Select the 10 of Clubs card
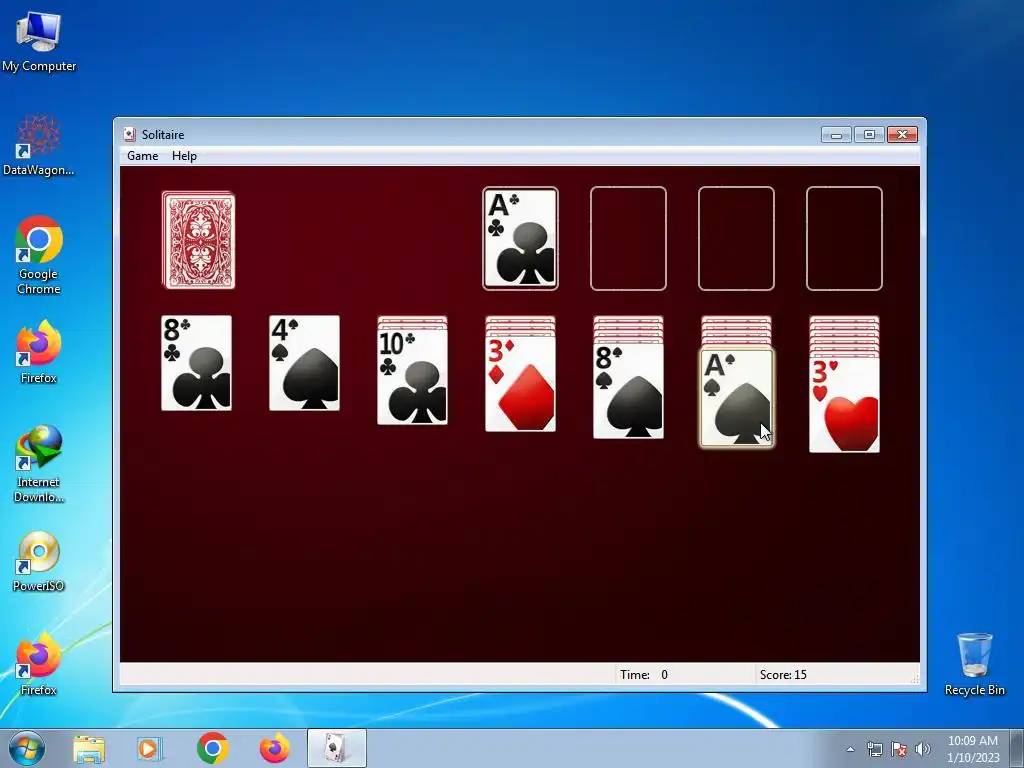 (412, 377)
